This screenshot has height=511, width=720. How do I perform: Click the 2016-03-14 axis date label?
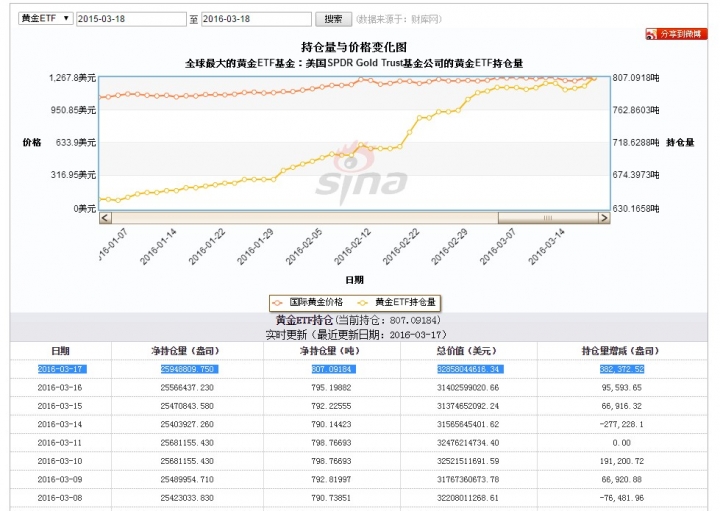click(x=546, y=247)
